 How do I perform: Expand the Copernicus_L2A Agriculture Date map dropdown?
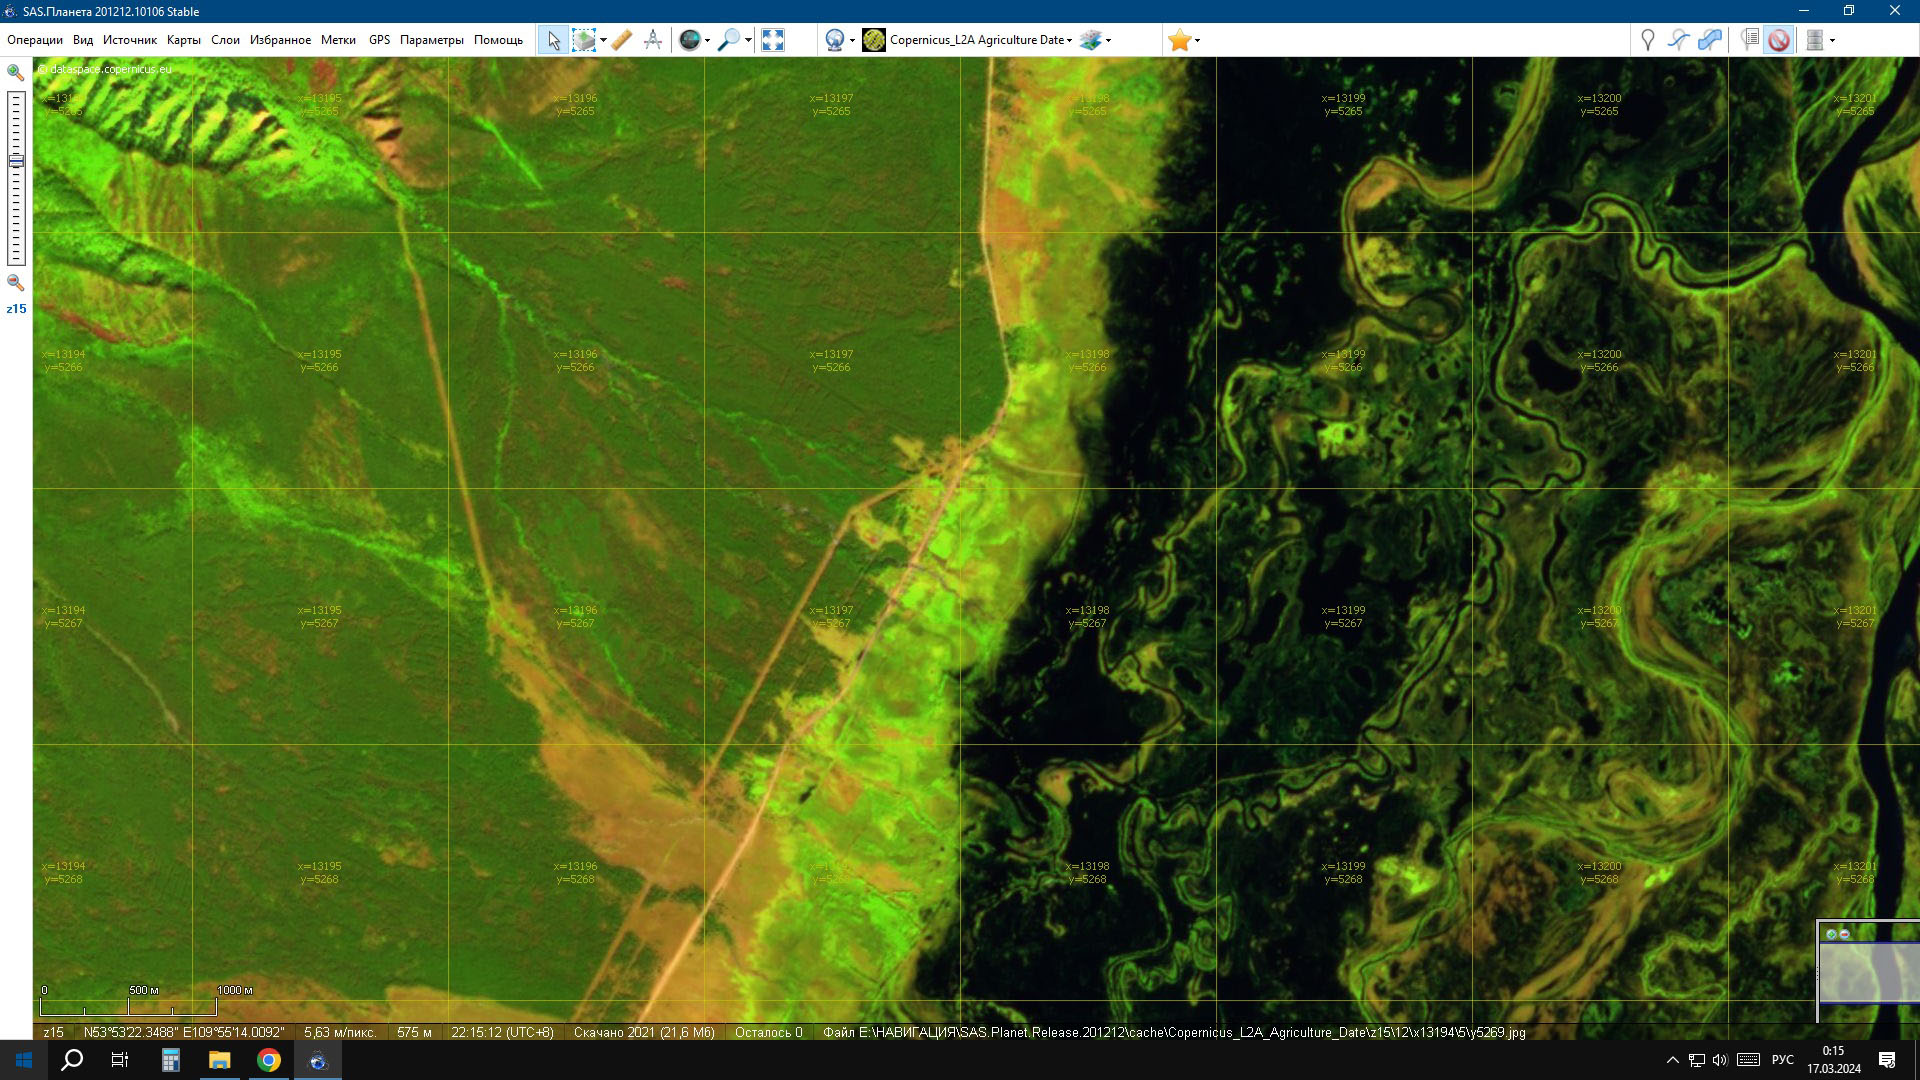(x=1069, y=41)
